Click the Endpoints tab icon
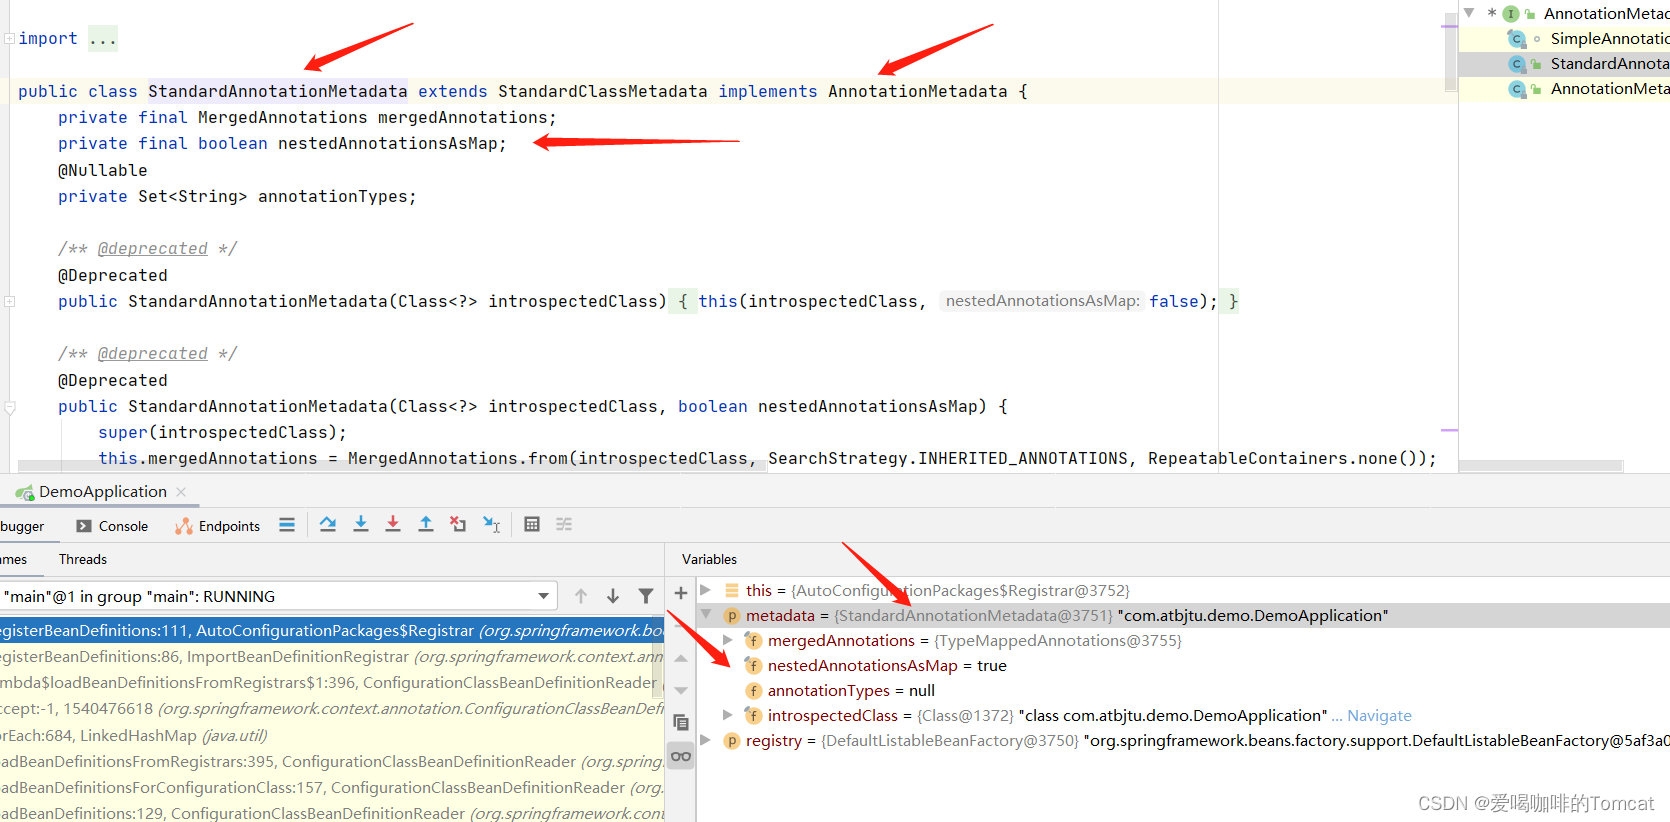This screenshot has width=1670, height=822. 184,526
